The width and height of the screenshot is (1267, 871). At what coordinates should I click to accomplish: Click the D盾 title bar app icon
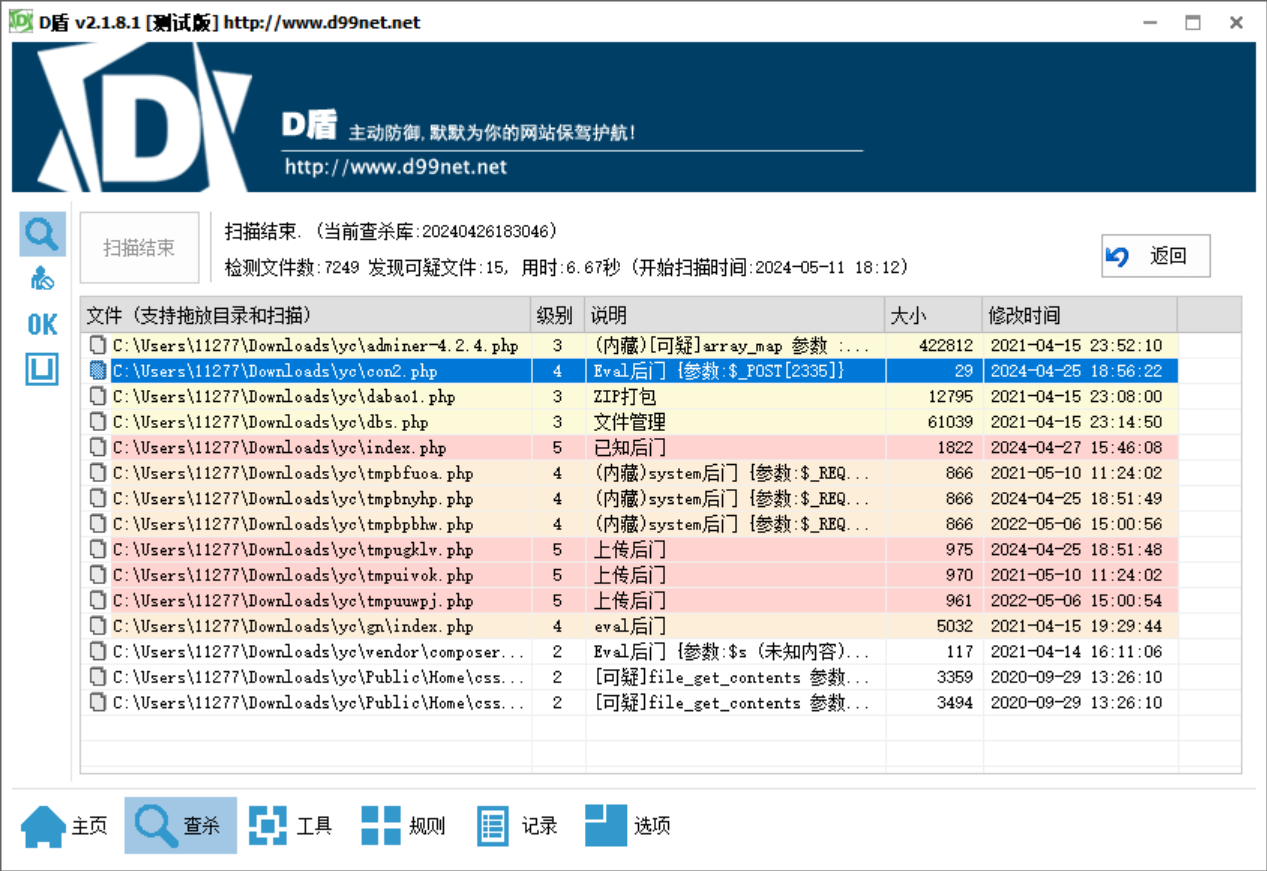coord(20,21)
